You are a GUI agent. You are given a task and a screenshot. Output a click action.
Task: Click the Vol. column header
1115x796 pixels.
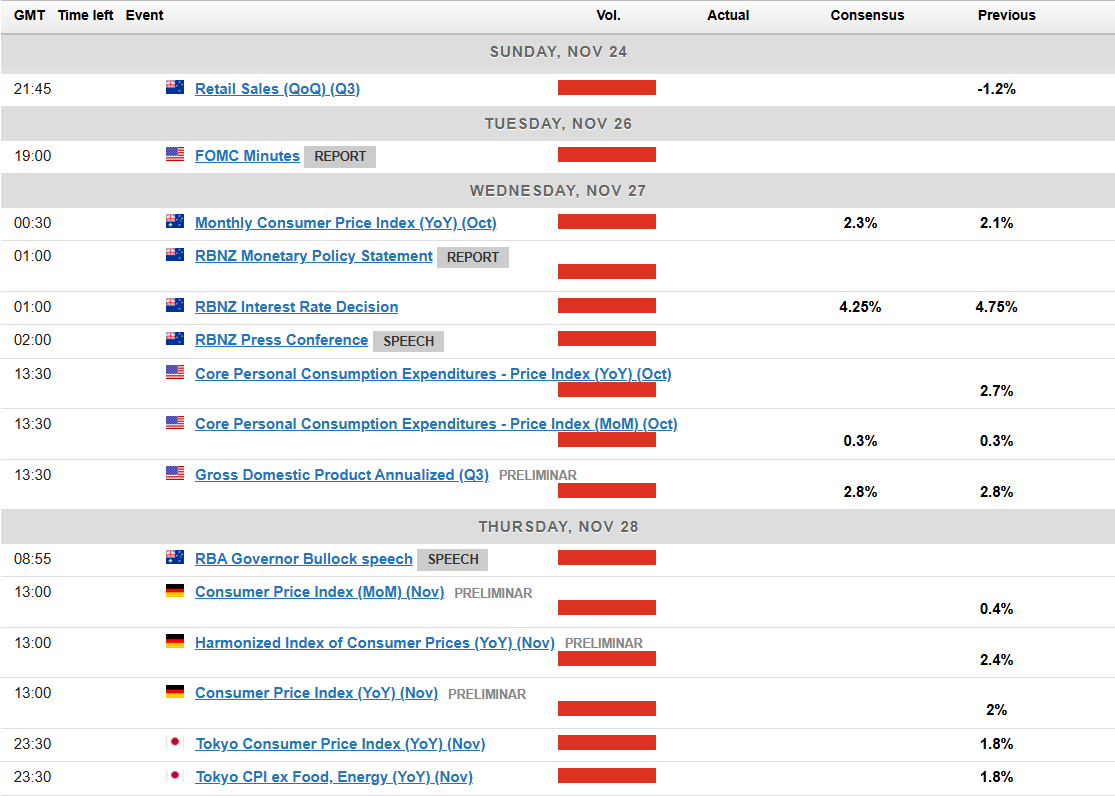608,15
